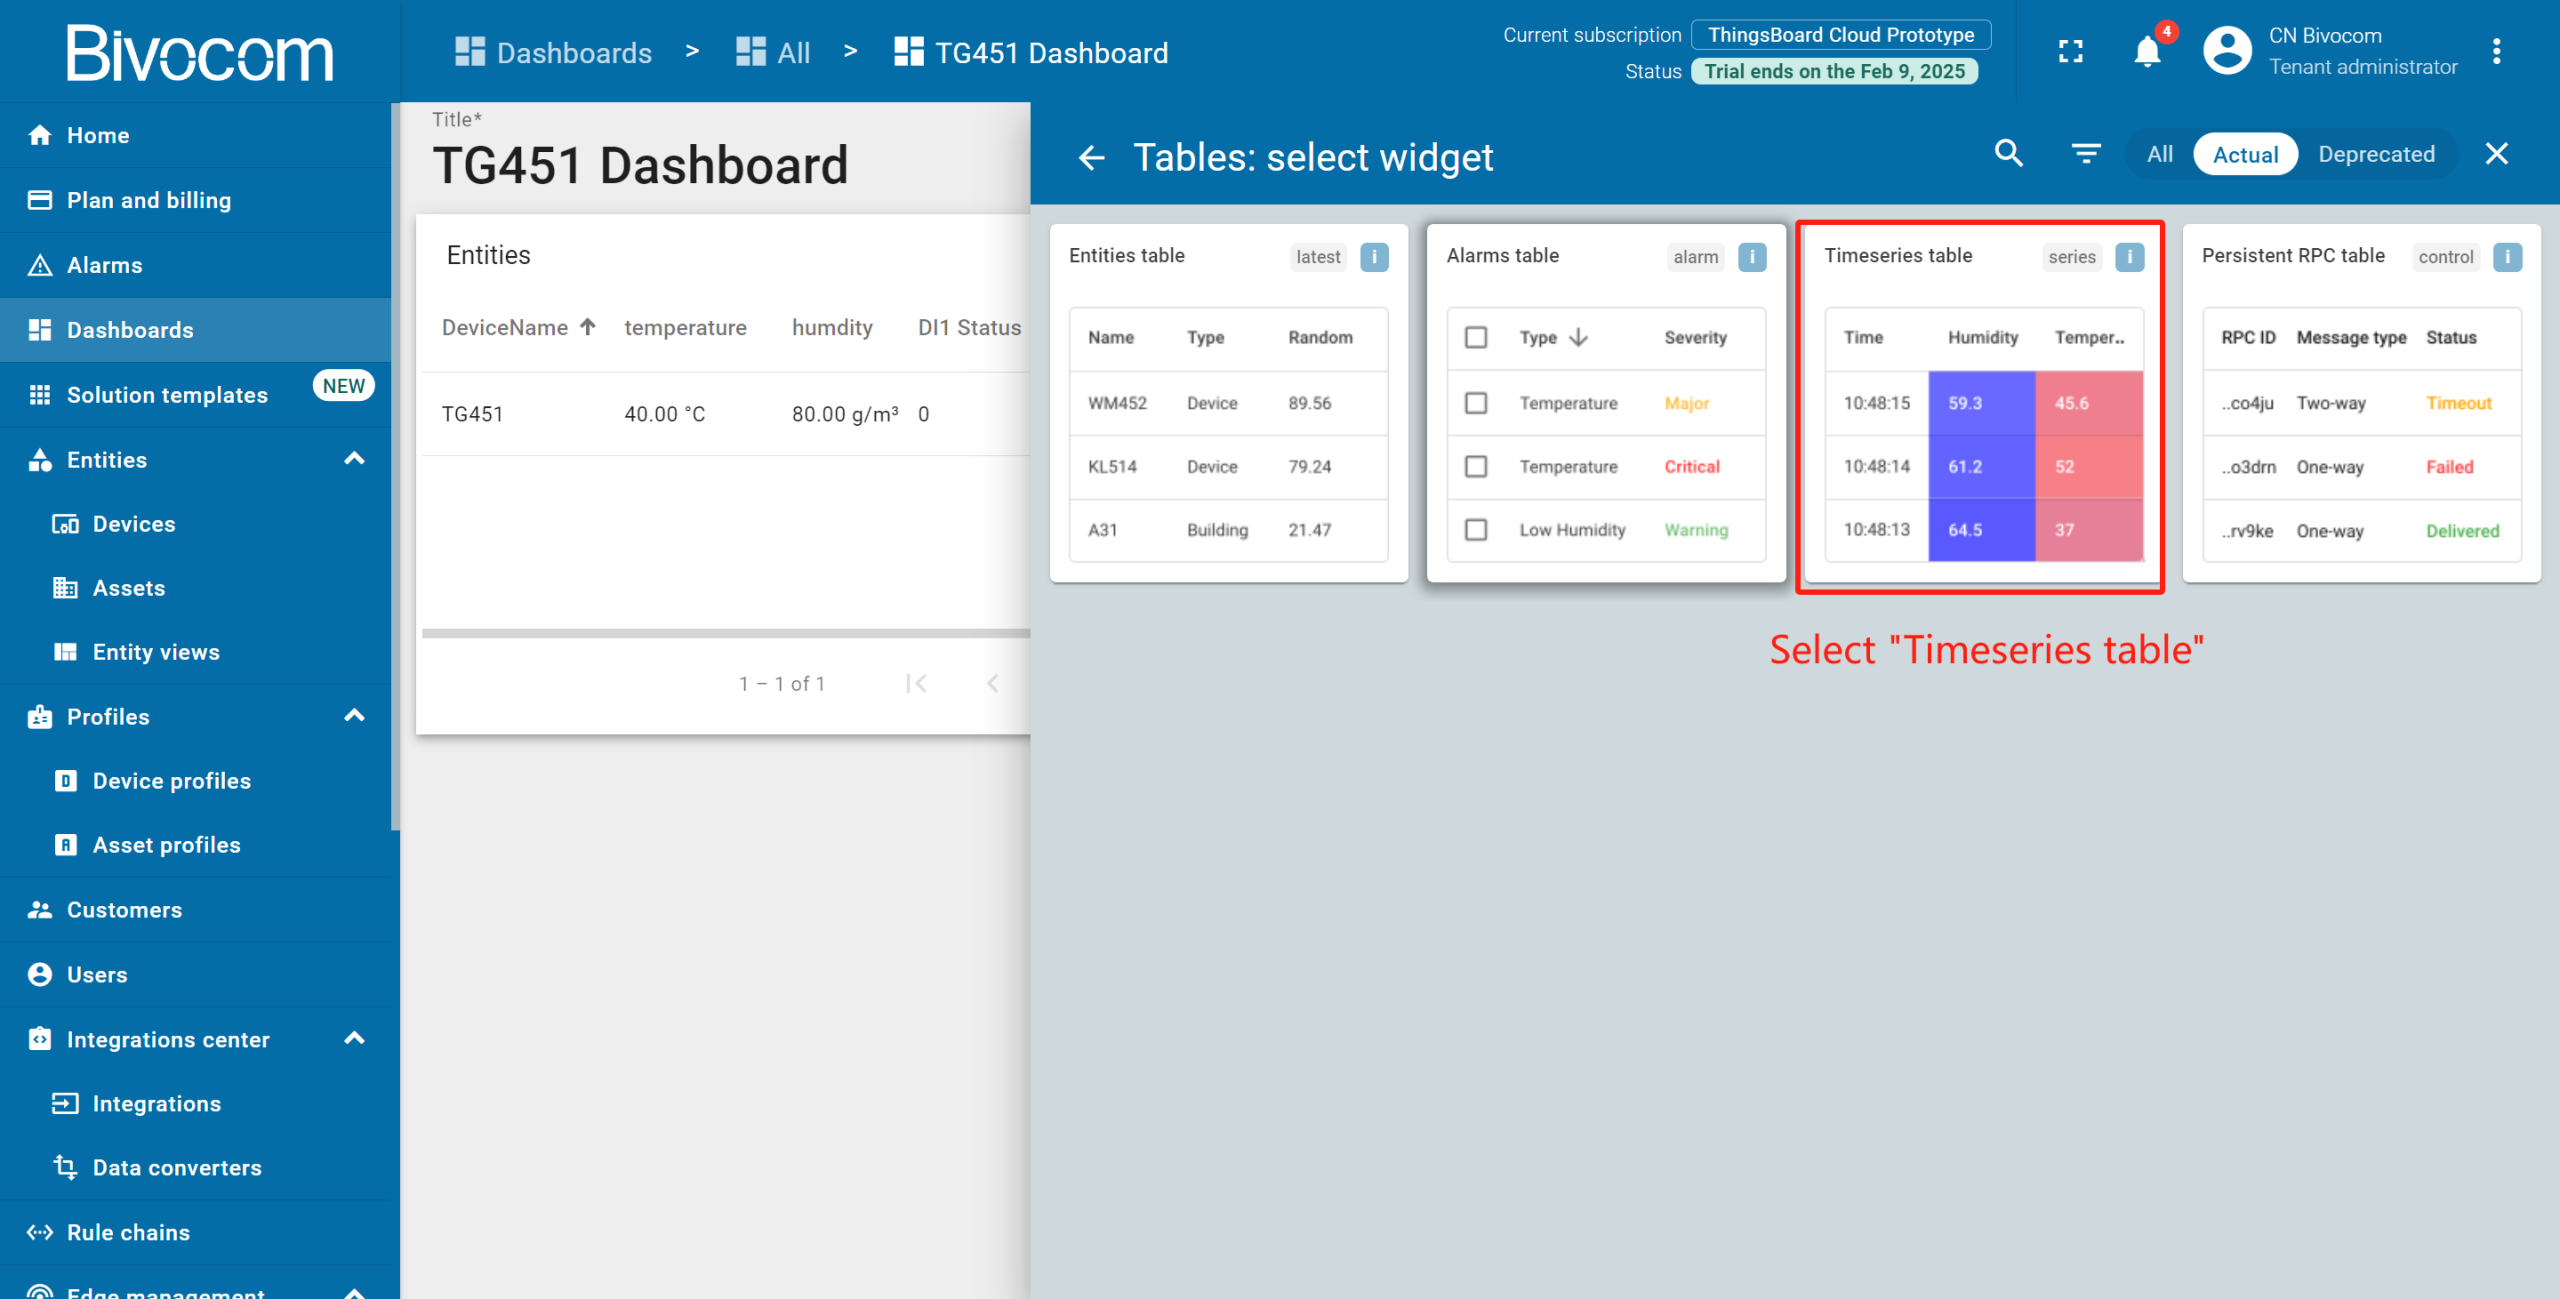
Task: Click the search icon in widget panel
Action: pos(2008,154)
